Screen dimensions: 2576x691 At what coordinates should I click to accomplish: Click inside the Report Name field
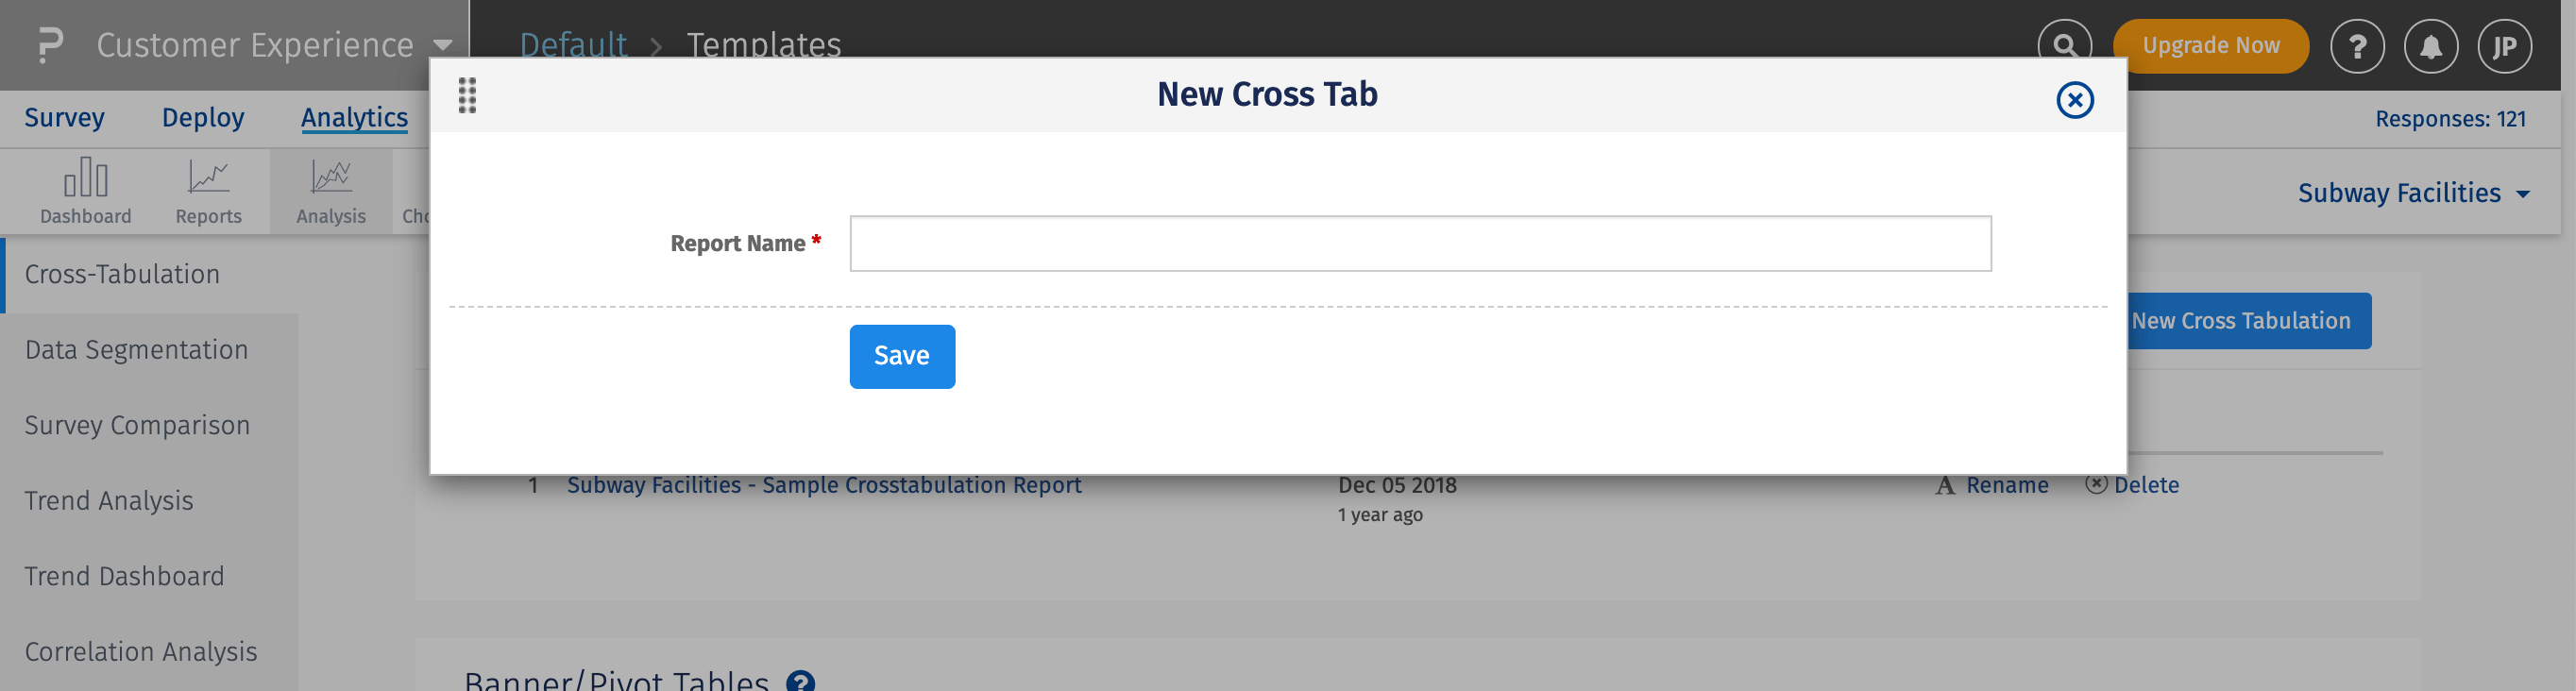pyautogui.click(x=1419, y=243)
